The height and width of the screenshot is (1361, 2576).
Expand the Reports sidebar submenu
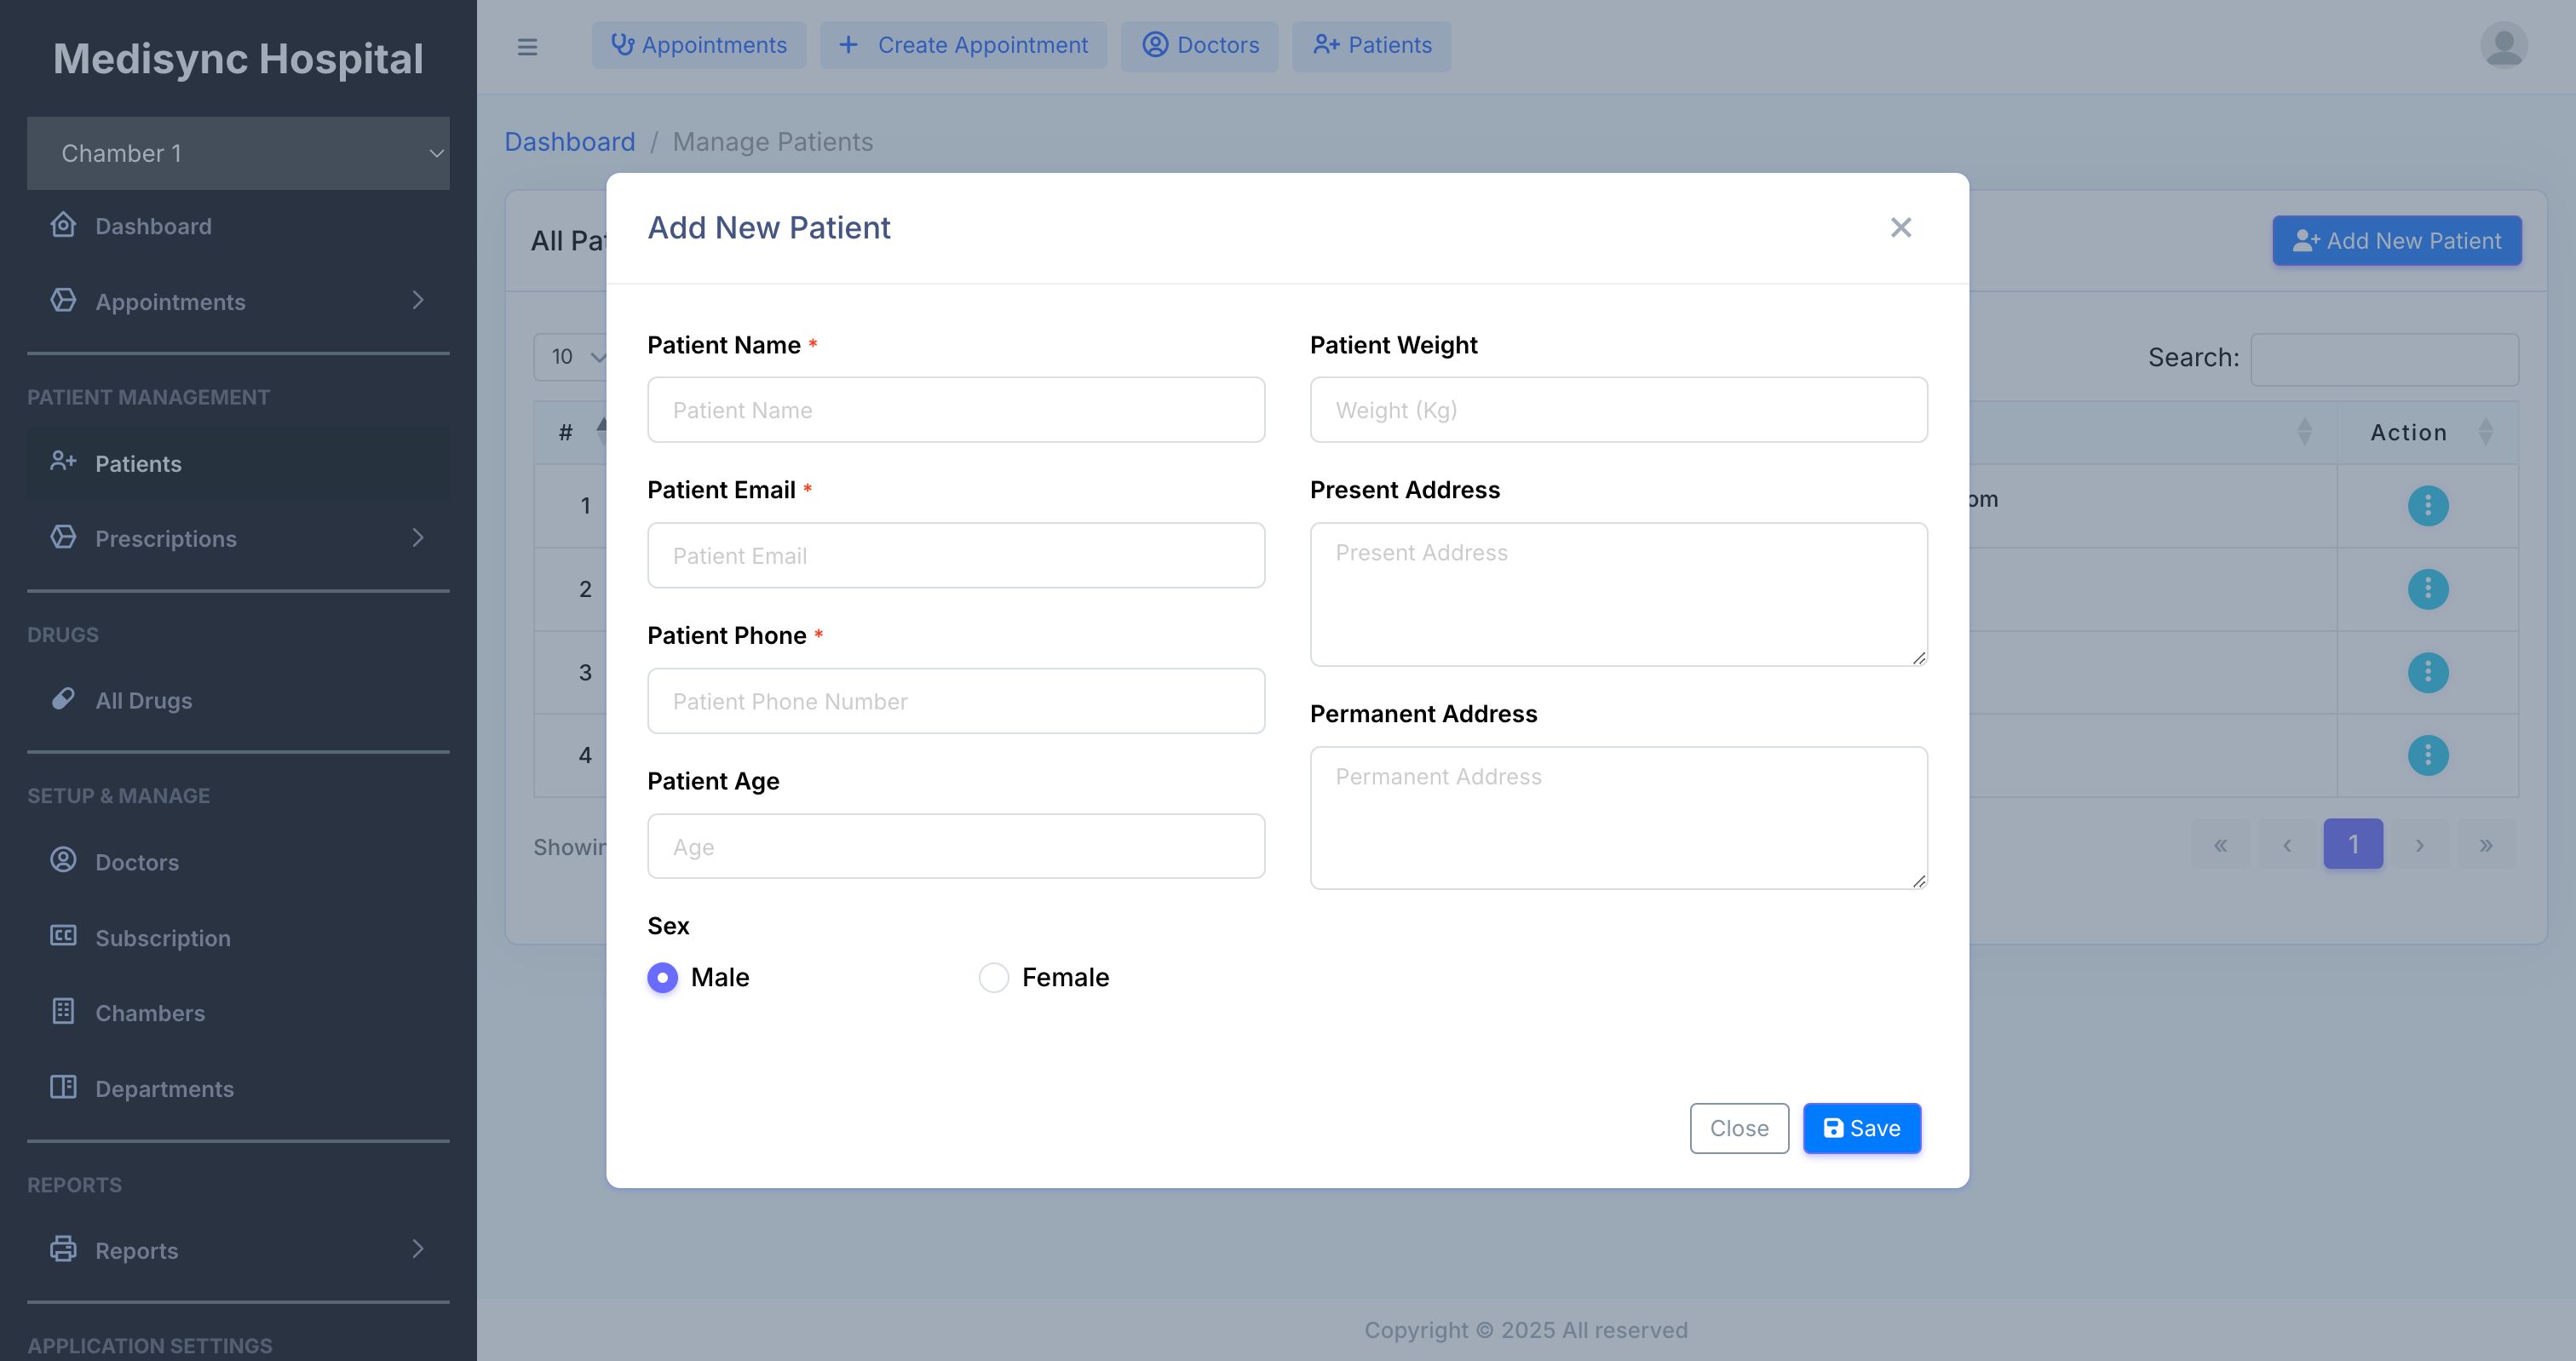point(418,1249)
